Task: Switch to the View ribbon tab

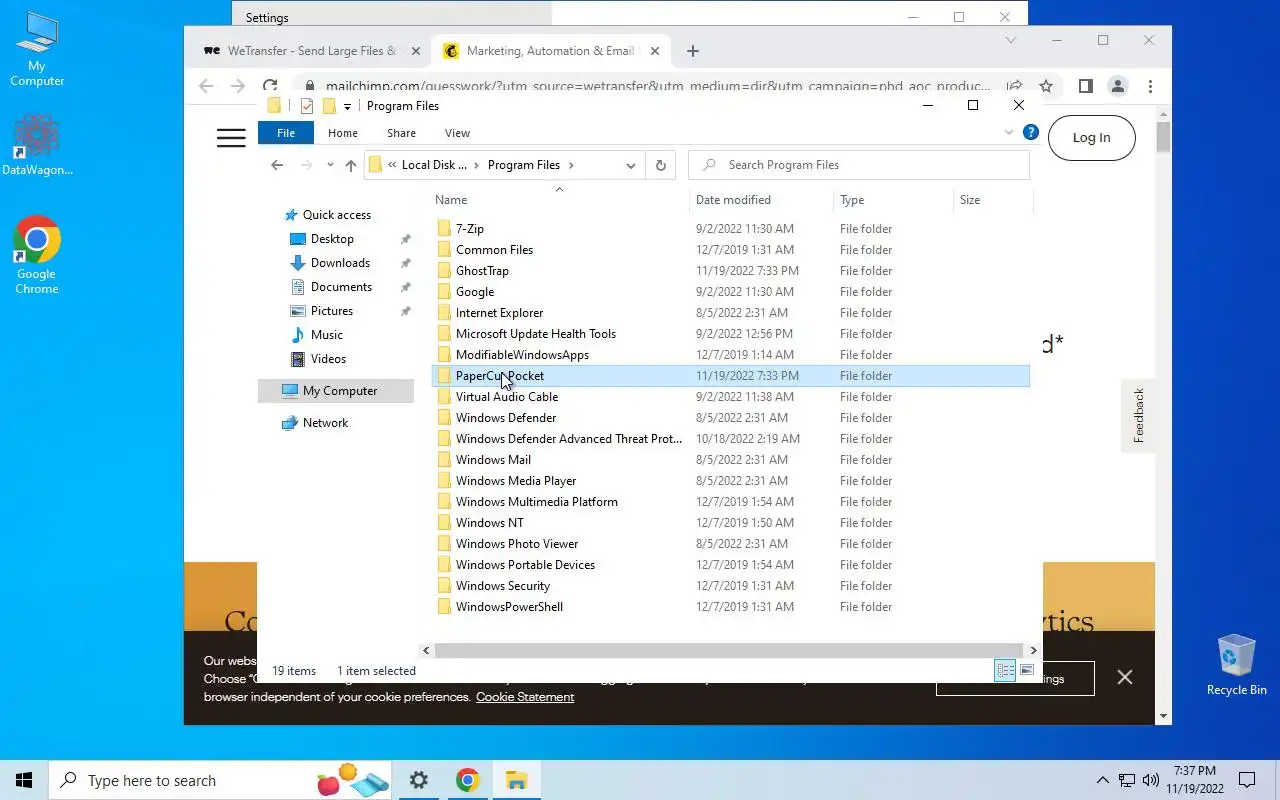Action: pos(457,133)
